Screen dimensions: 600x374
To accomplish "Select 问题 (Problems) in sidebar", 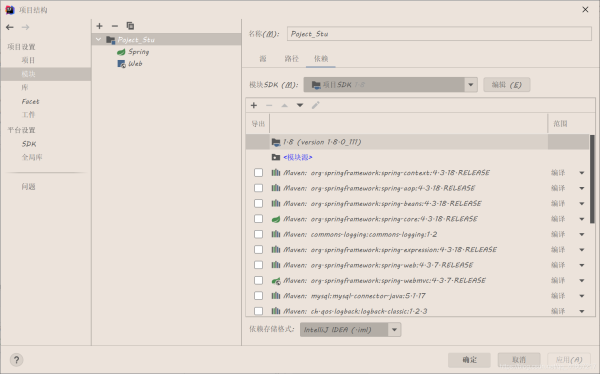I will point(28,187).
